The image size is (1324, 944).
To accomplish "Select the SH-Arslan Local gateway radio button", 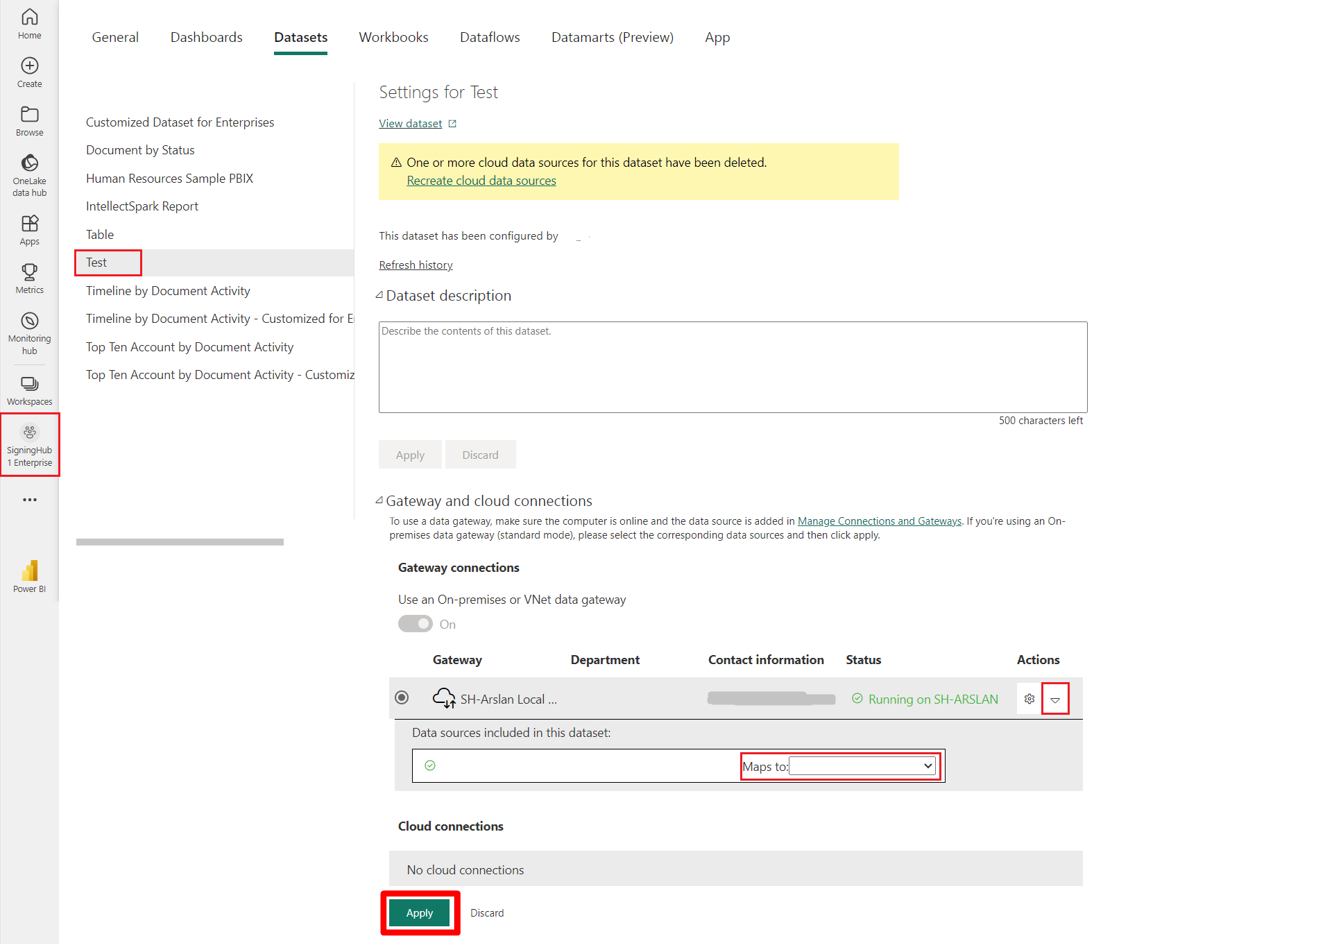I will (402, 698).
